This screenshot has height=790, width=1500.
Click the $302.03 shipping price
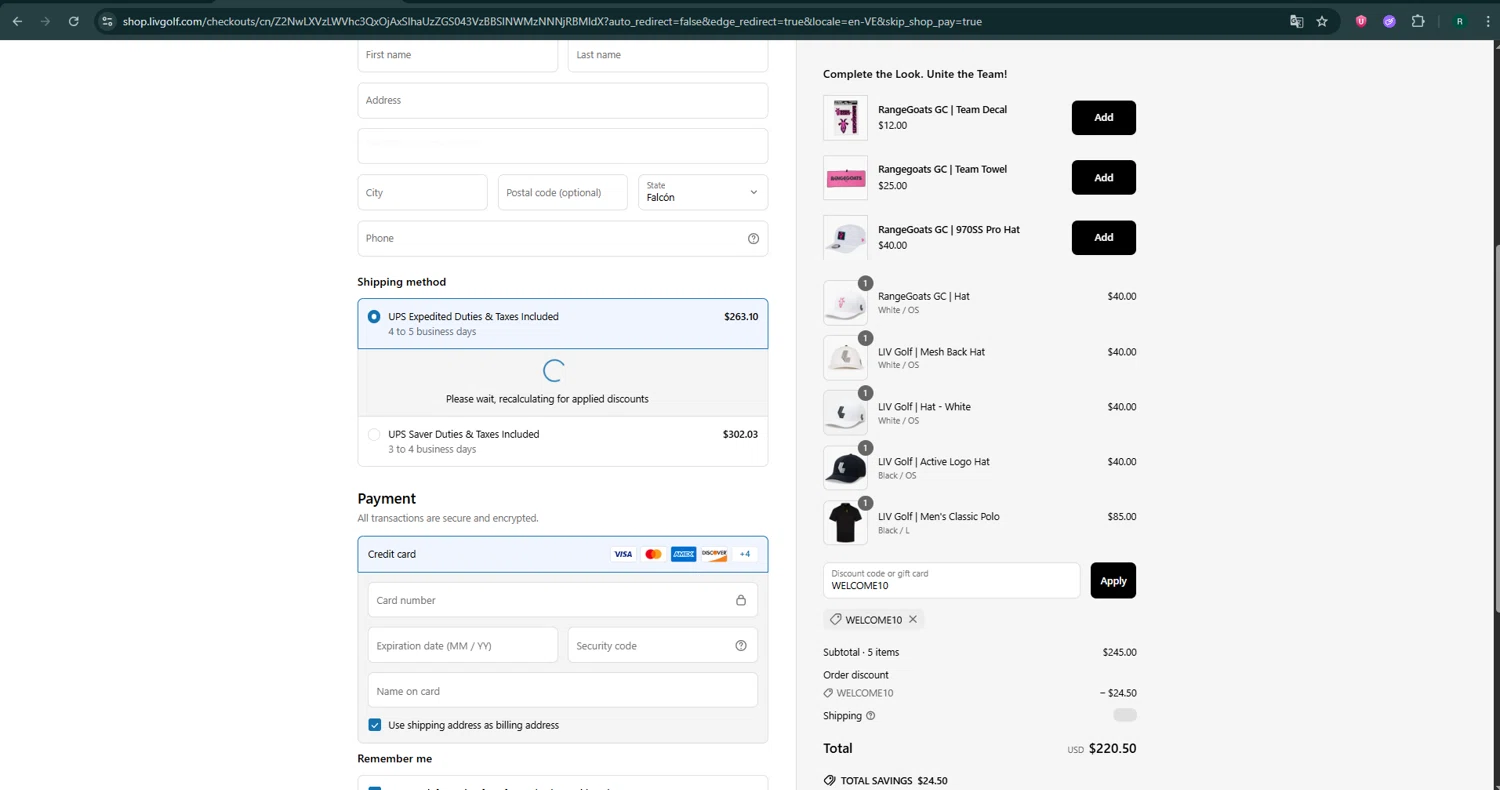[x=740, y=434]
